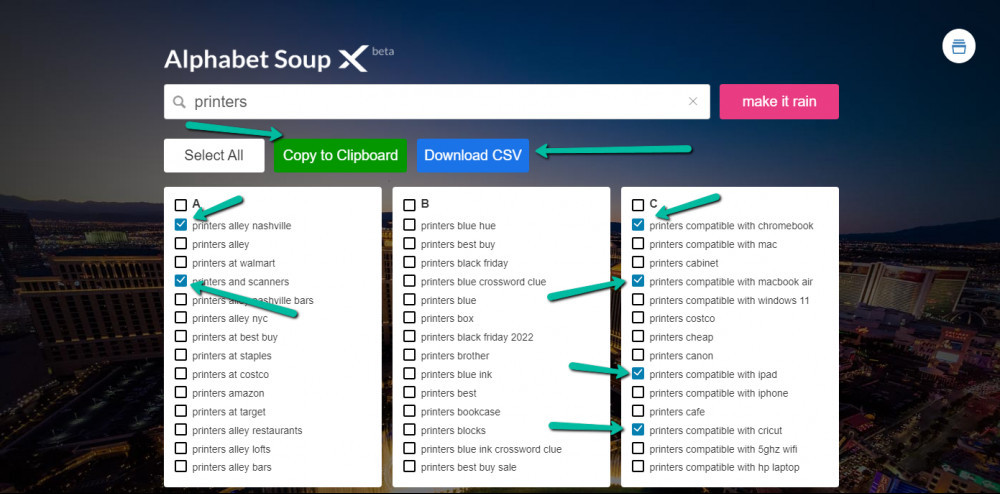The height and width of the screenshot is (494, 1000).
Task: Check the plain printers black friday option
Action: coord(409,262)
